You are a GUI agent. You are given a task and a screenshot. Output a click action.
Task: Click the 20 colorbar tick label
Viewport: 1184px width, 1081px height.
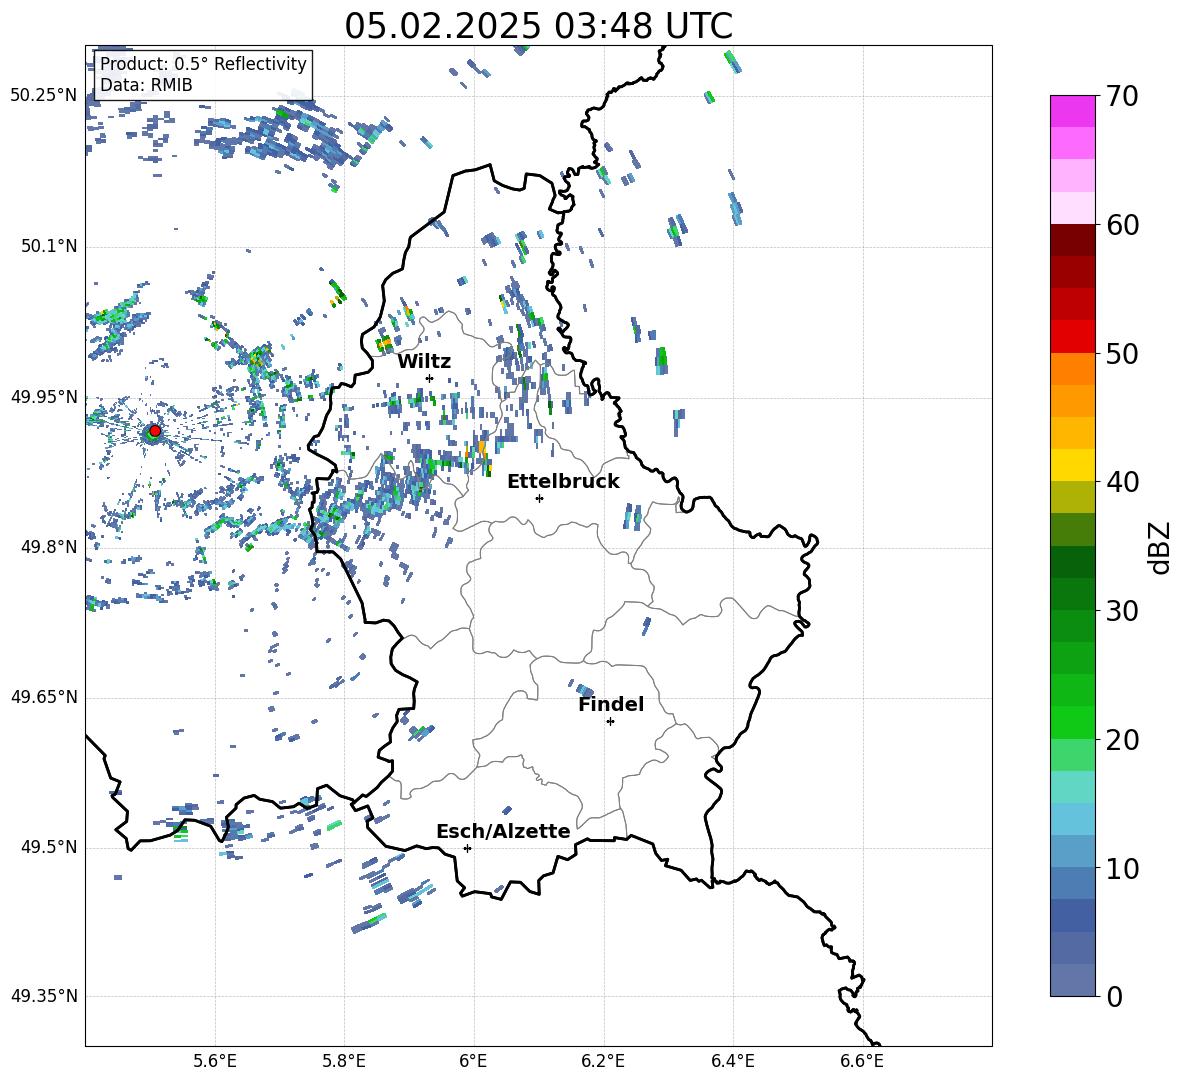(1121, 740)
